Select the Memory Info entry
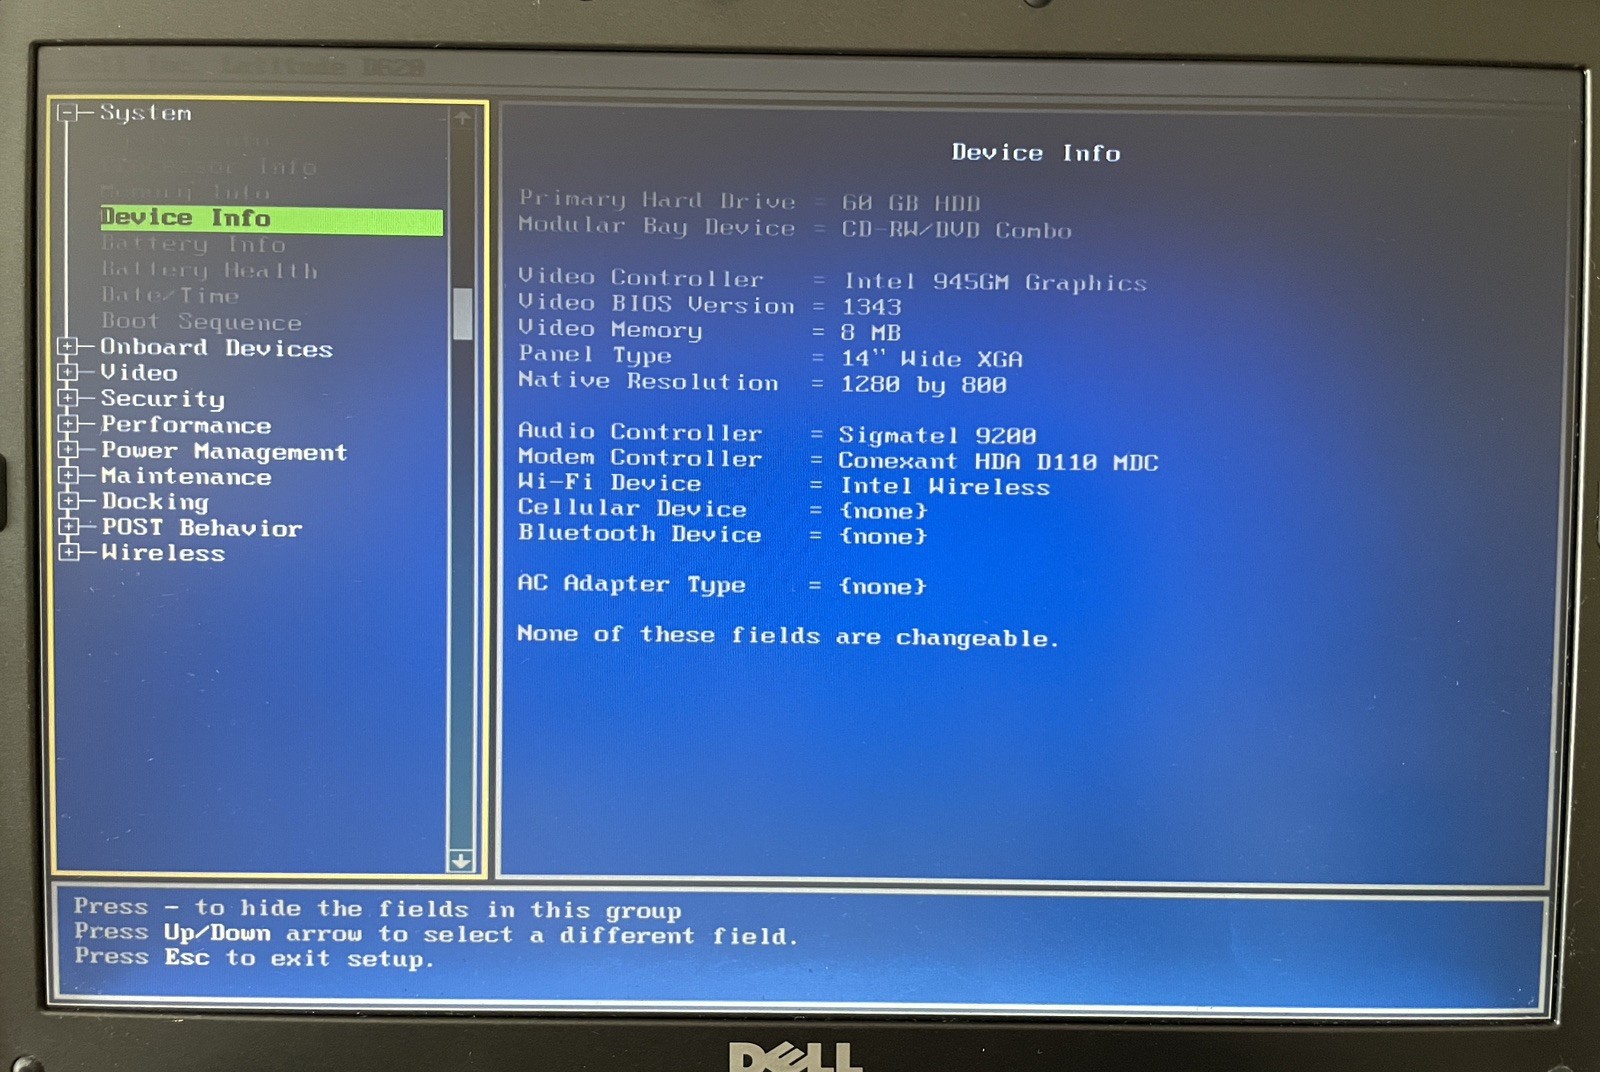Image resolution: width=1600 pixels, height=1072 pixels. 186,191
